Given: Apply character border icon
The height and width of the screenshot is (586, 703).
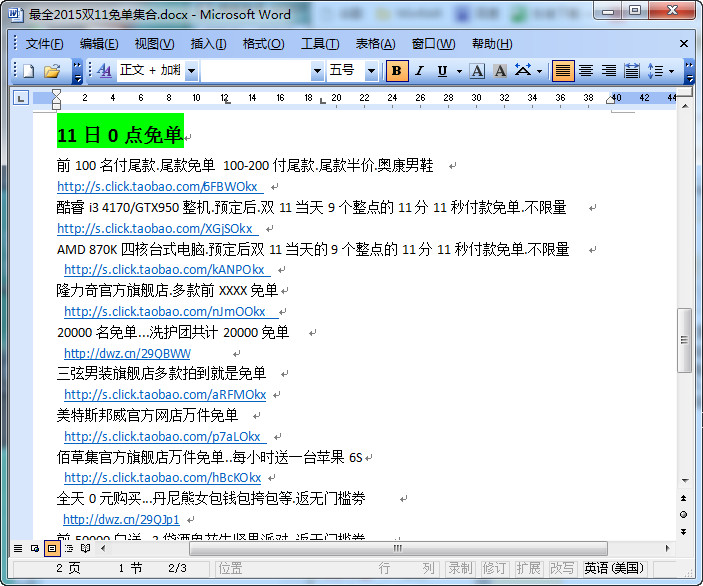Looking at the screenshot, I should (x=477, y=71).
